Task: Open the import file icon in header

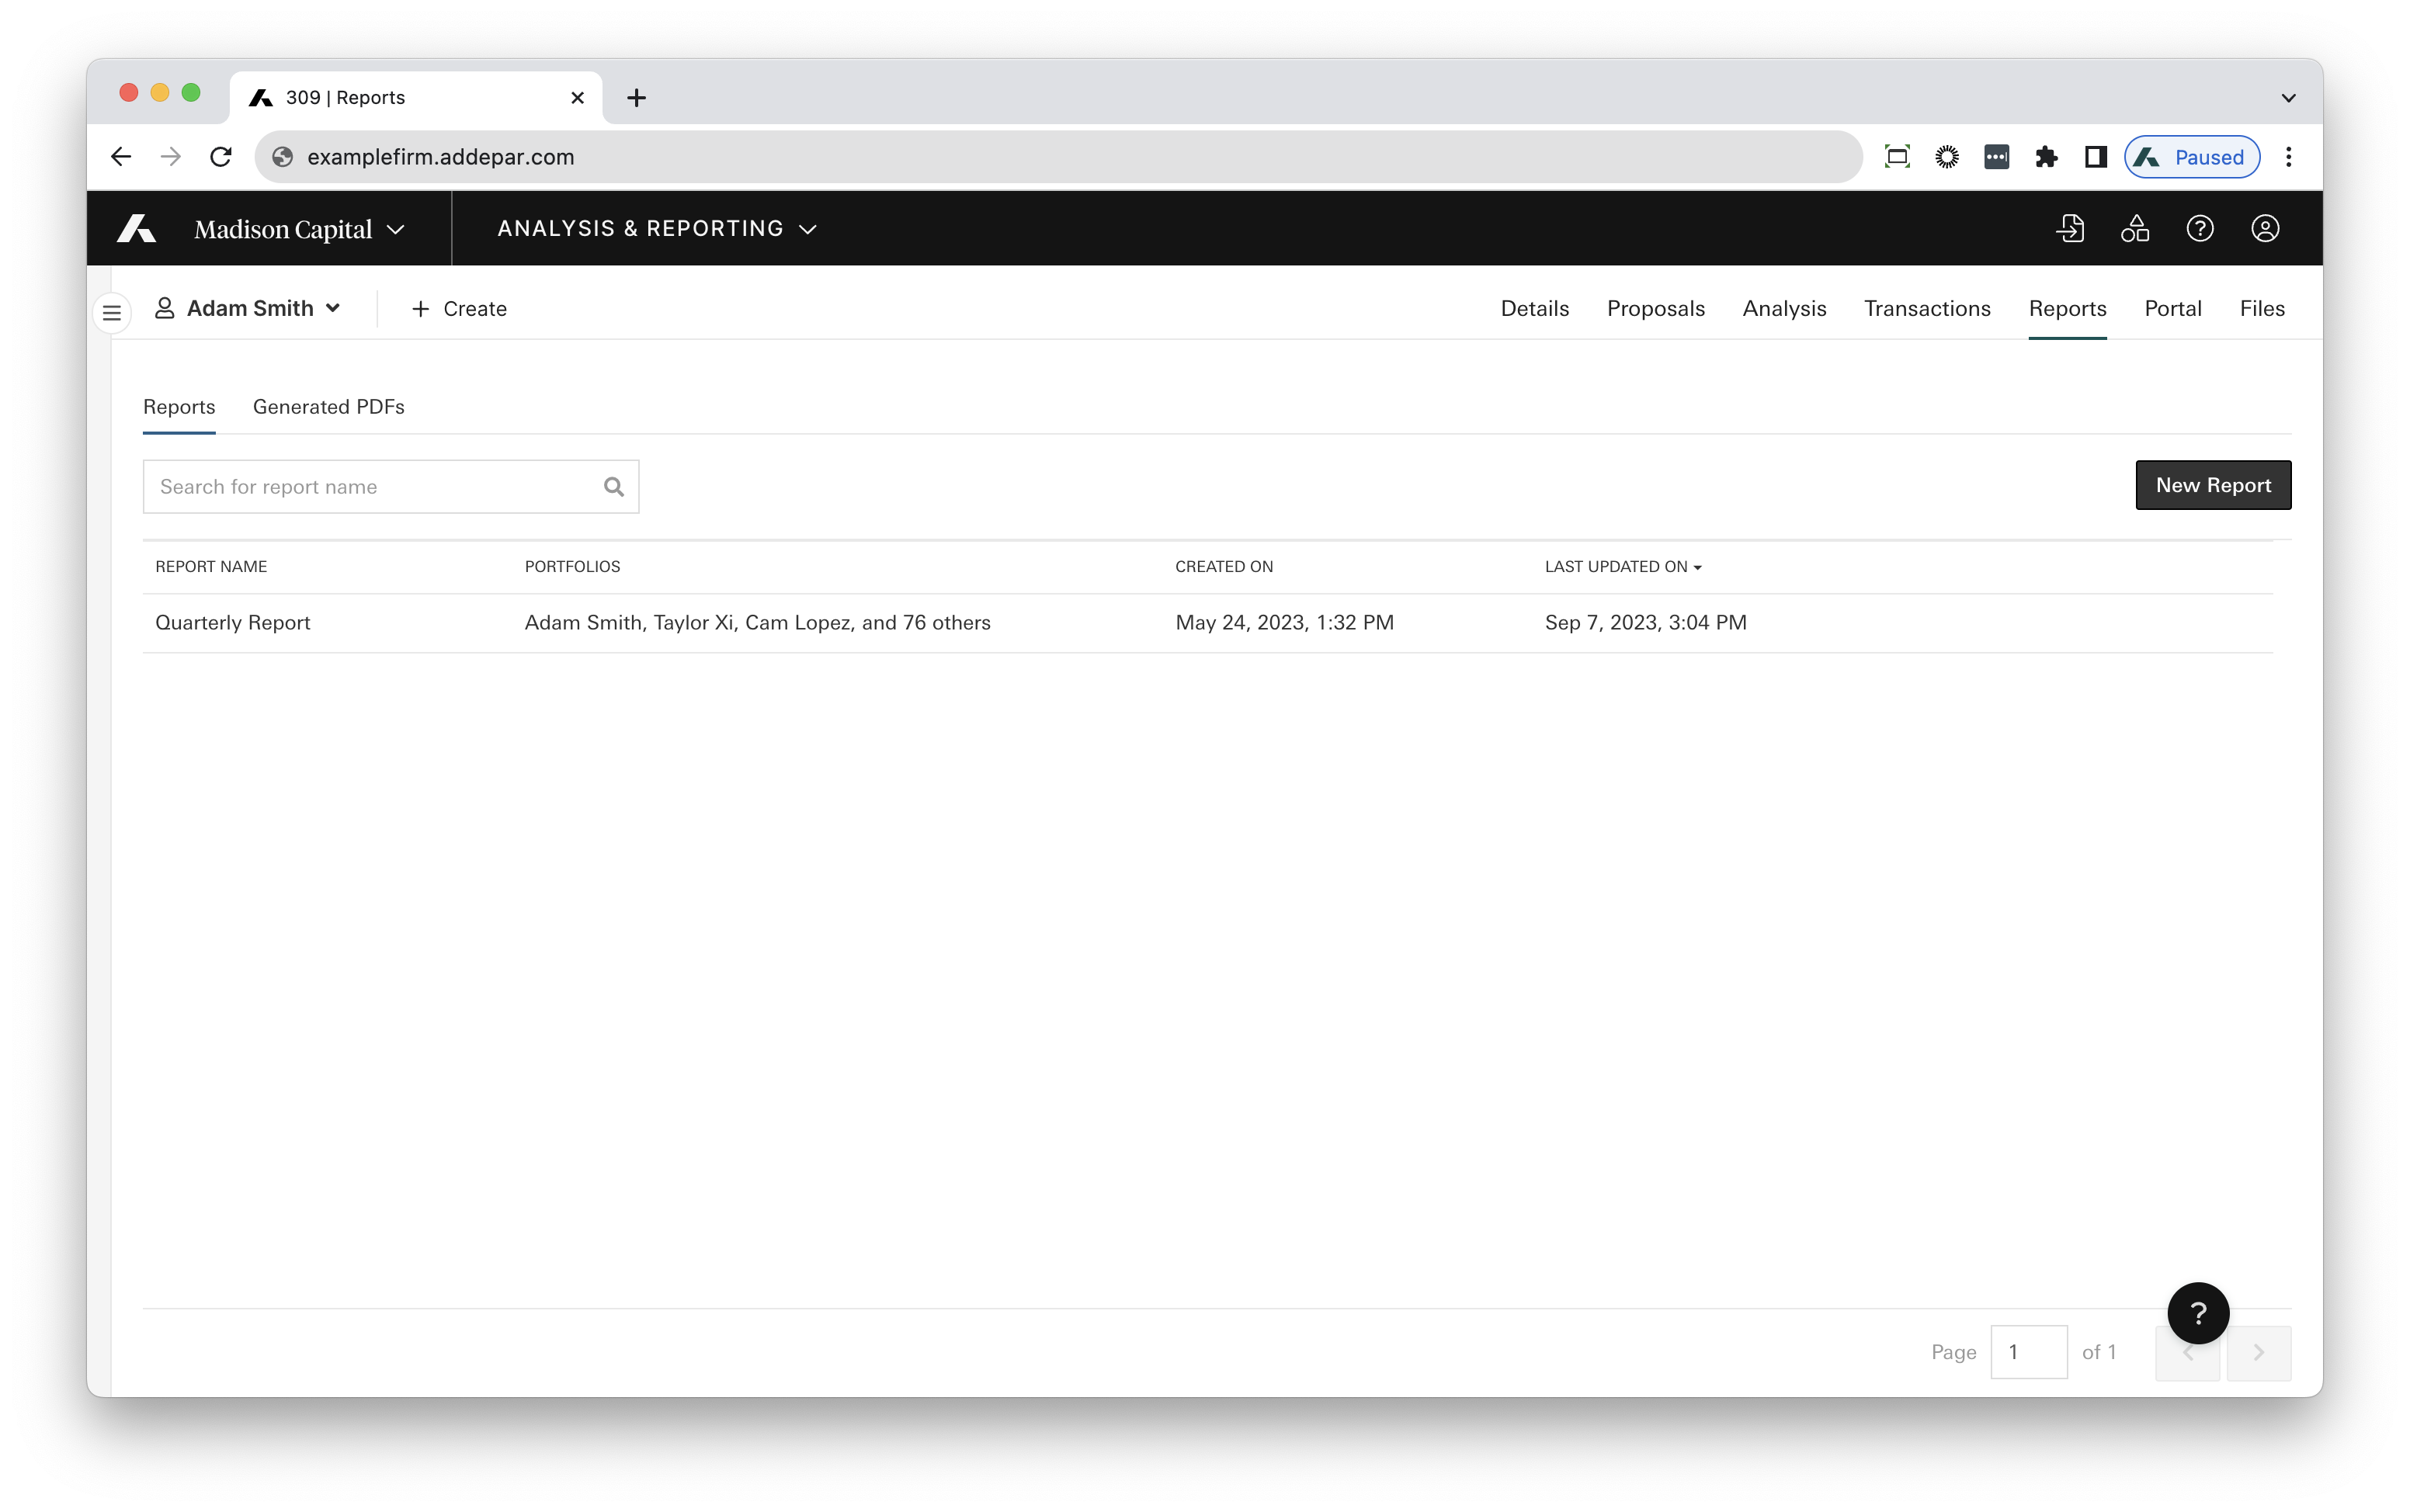Action: pos(2070,229)
